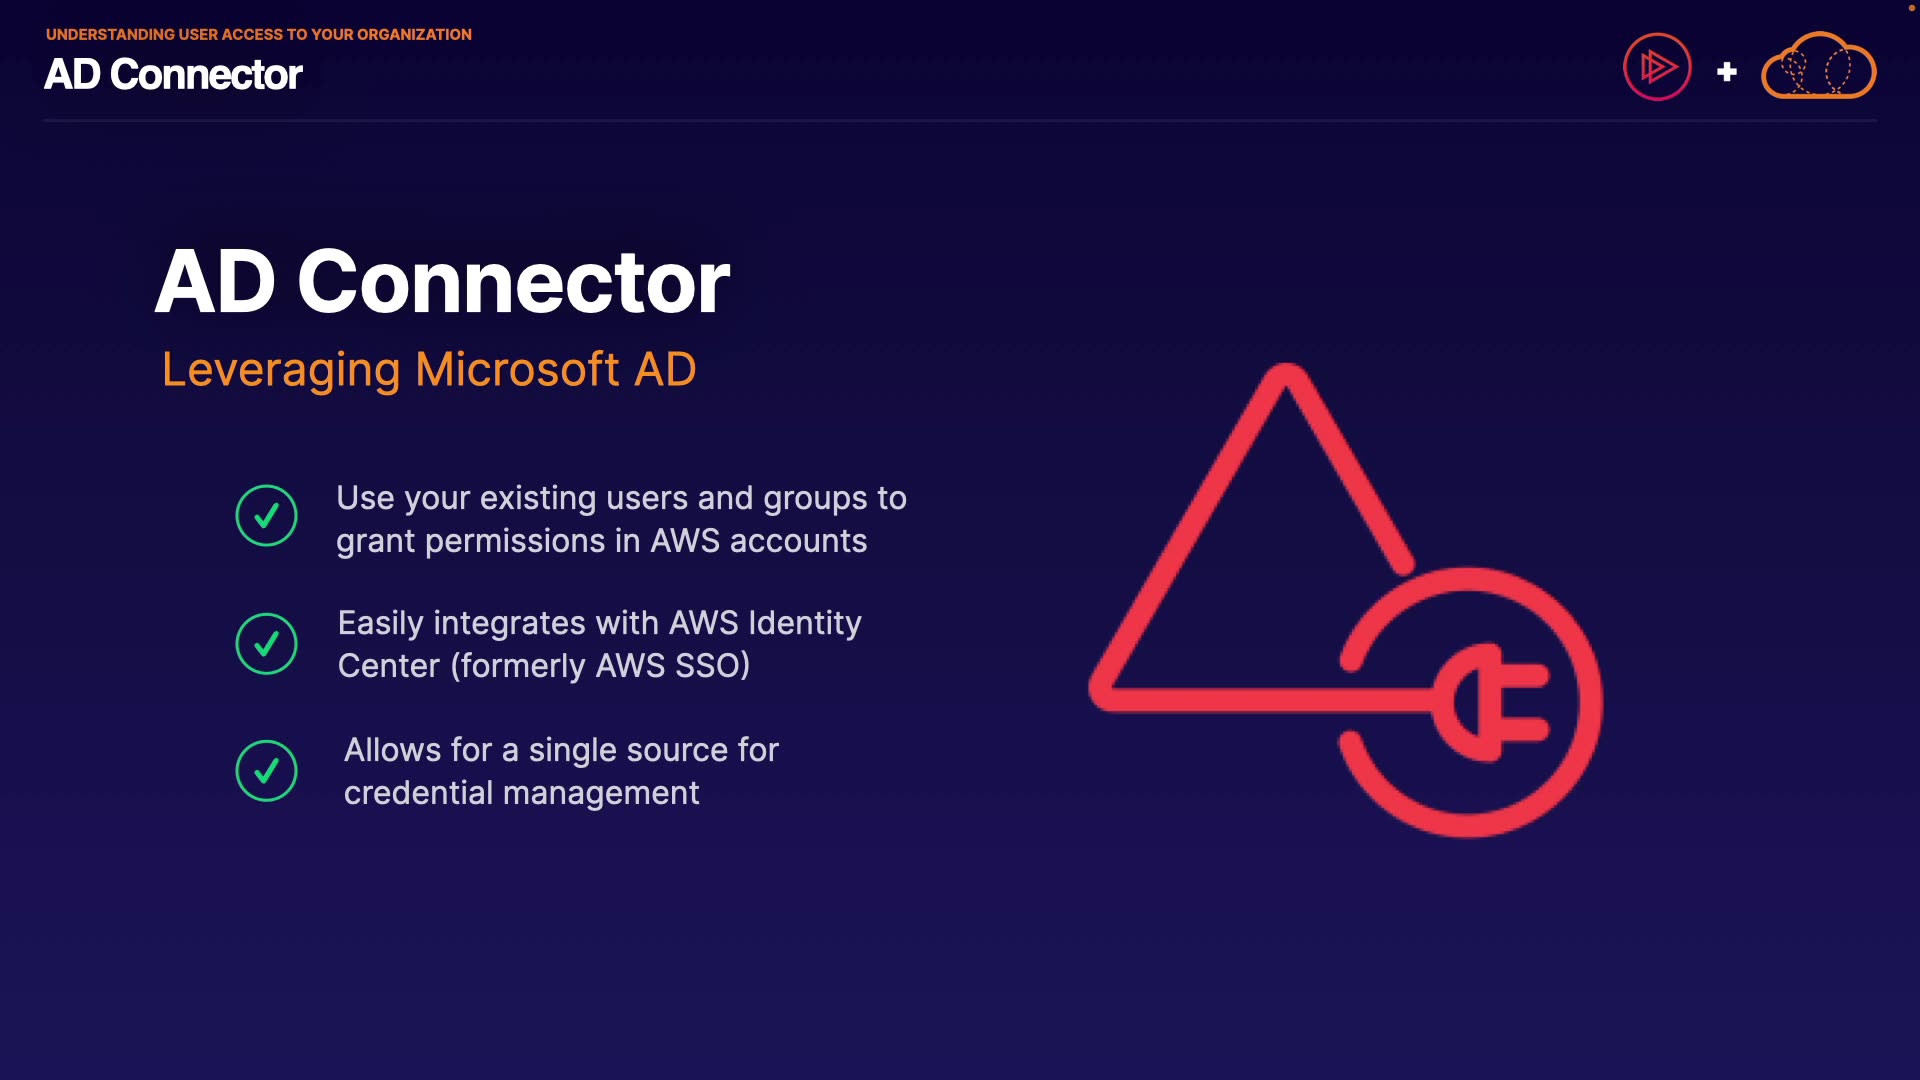The height and width of the screenshot is (1080, 1920).
Task: Click the white plus sign between logos
Action: (x=1726, y=72)
